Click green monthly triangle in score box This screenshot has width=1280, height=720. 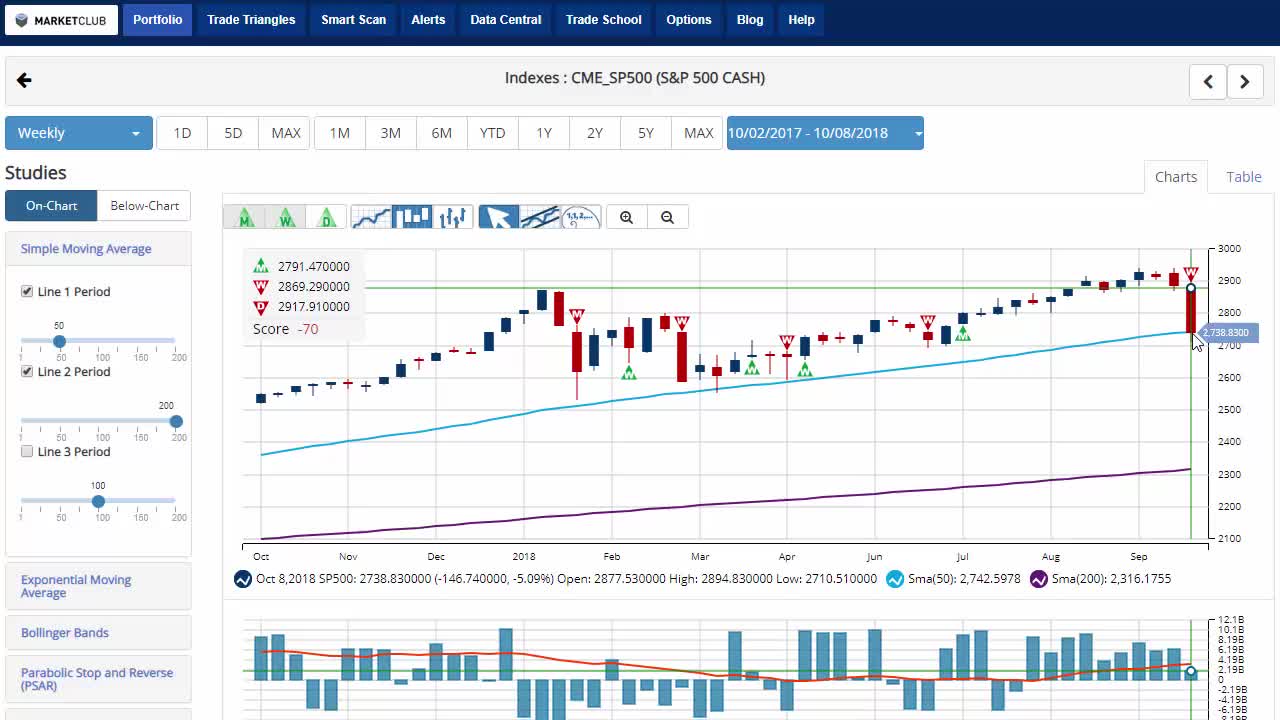click(x=261, y=266)
